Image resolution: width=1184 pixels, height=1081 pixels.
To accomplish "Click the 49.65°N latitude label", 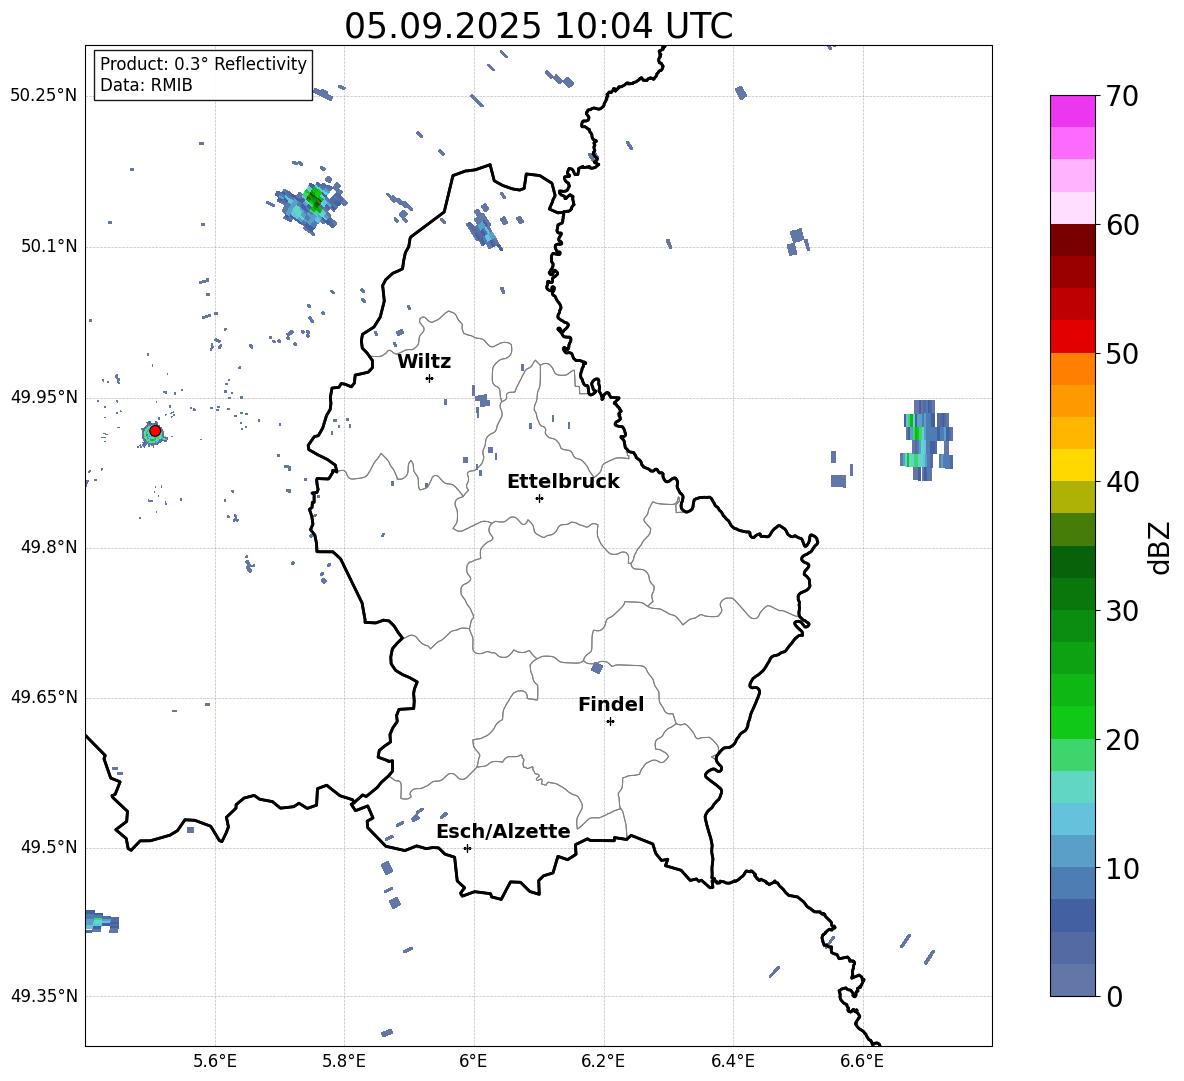I will (44, 697).
